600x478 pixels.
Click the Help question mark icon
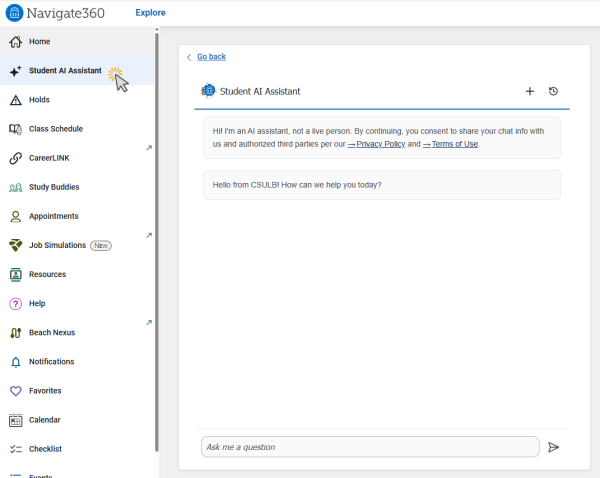(x=16, y=304)
